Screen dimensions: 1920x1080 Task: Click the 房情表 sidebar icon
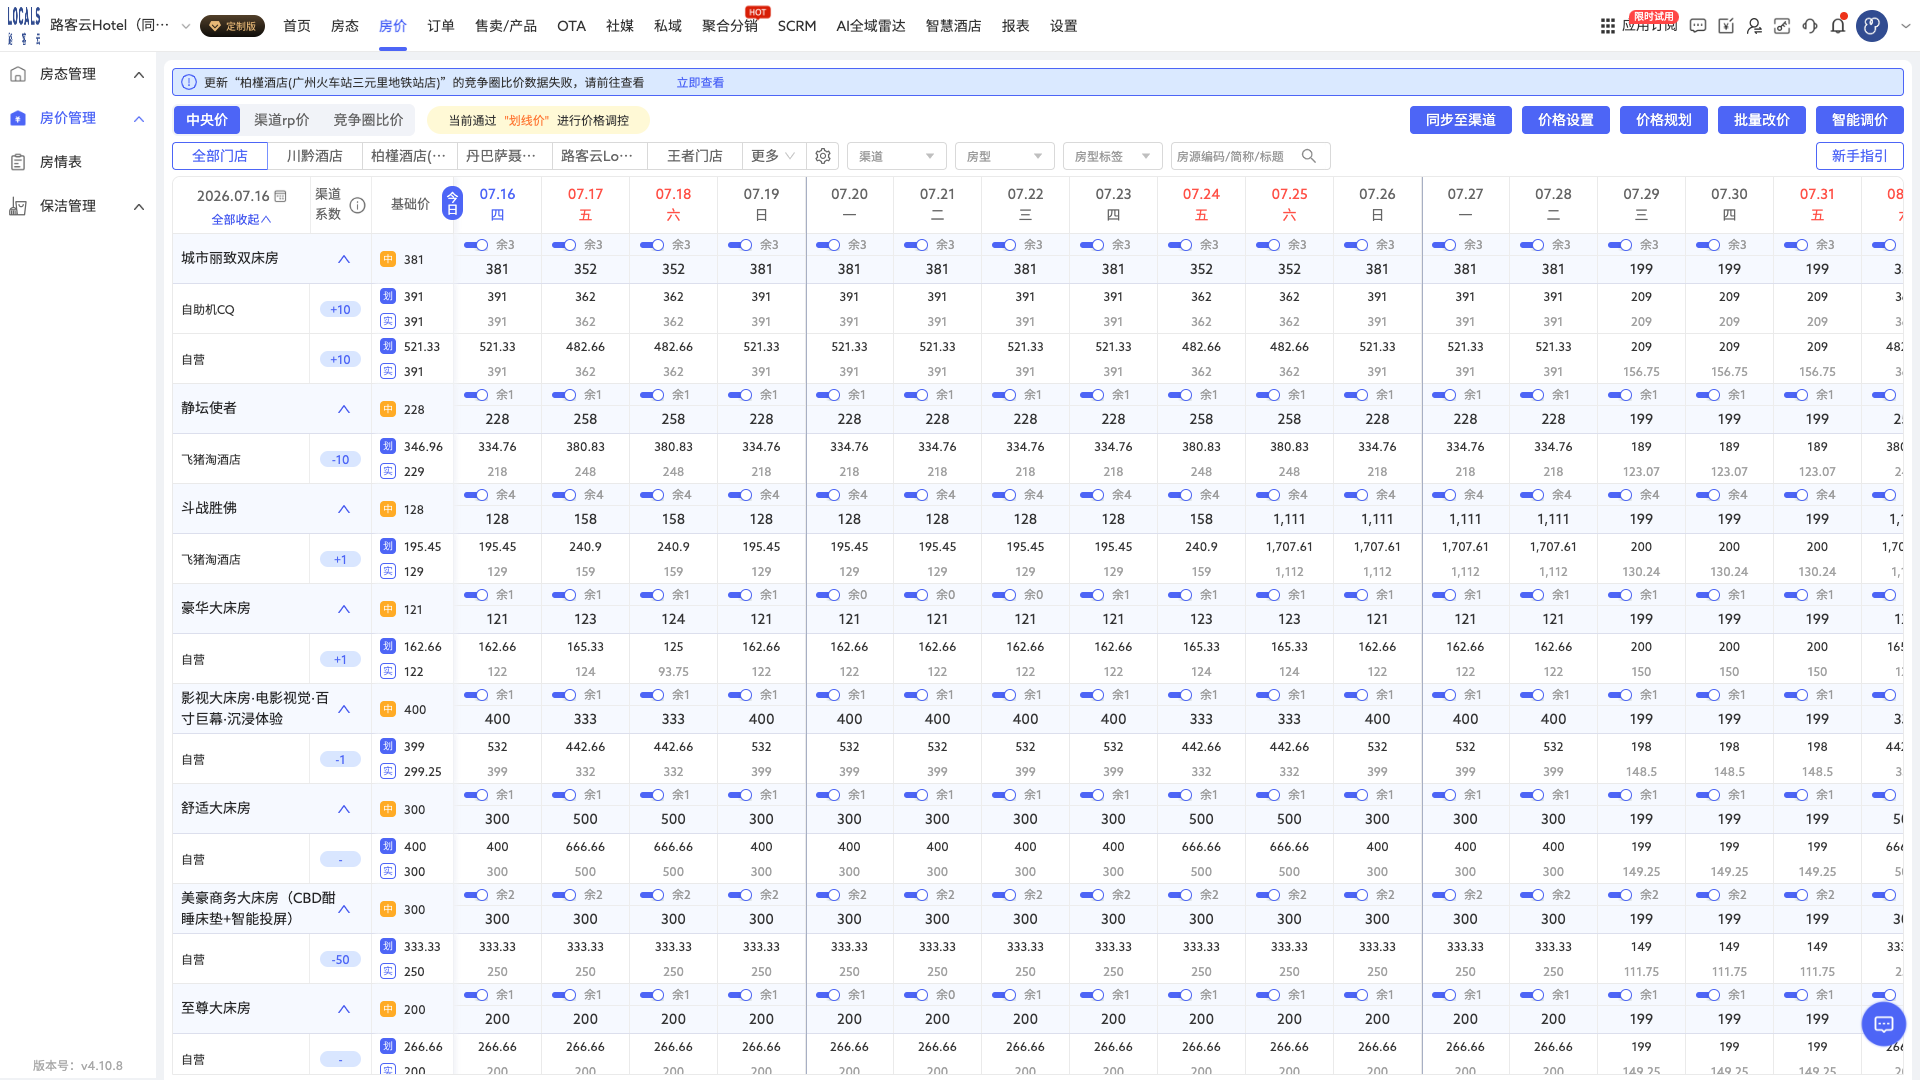[18, 162]
